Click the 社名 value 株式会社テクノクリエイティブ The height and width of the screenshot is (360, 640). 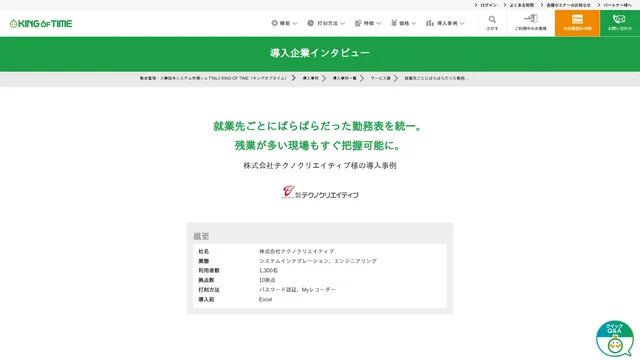[297, 251]
